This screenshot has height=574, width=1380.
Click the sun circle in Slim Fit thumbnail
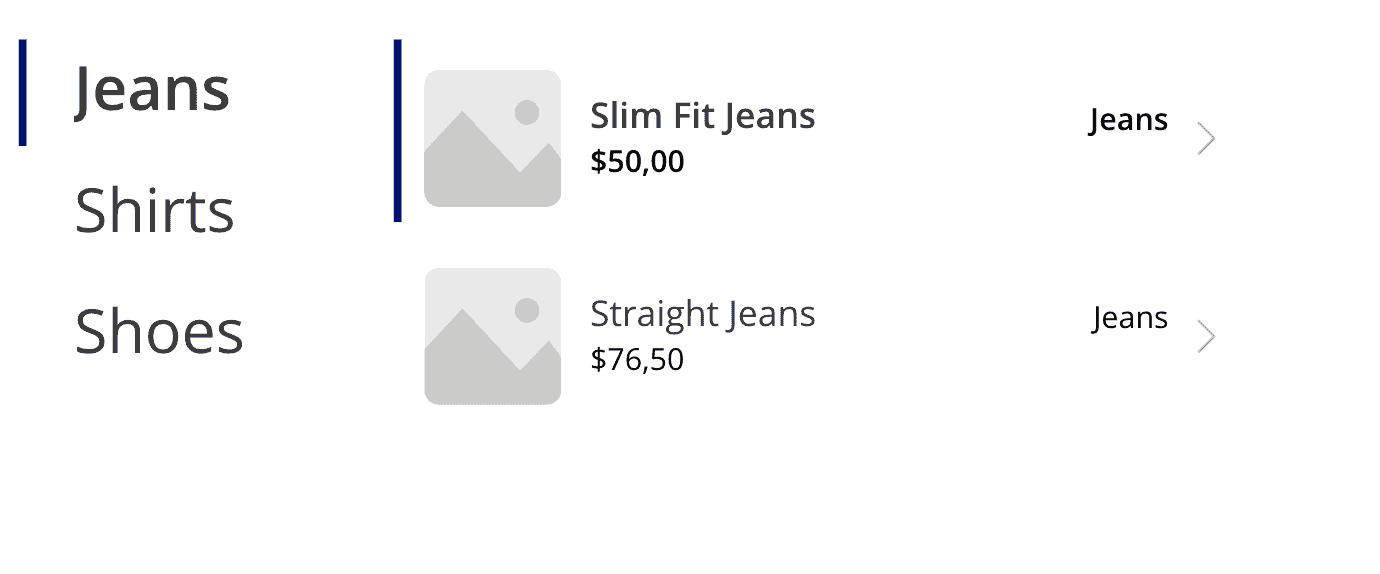click(x=527, y=113)
